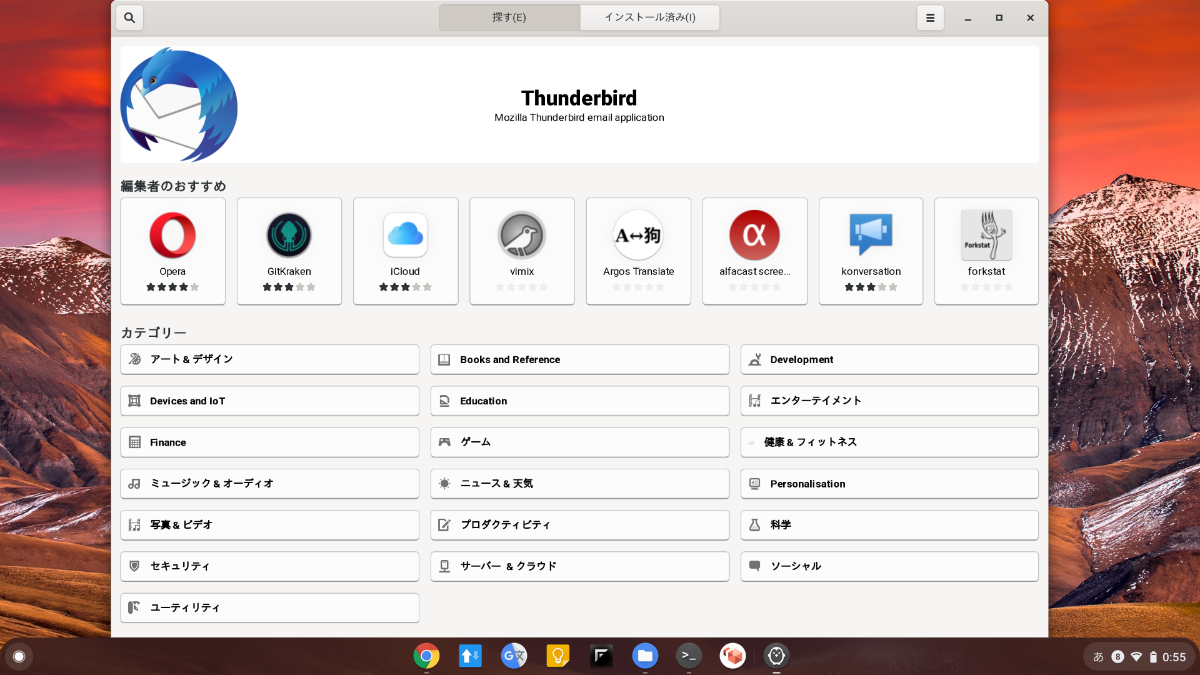1200x675 pixels.
Task: Open the セキュリティ category
Action: [x=270, y=566]
